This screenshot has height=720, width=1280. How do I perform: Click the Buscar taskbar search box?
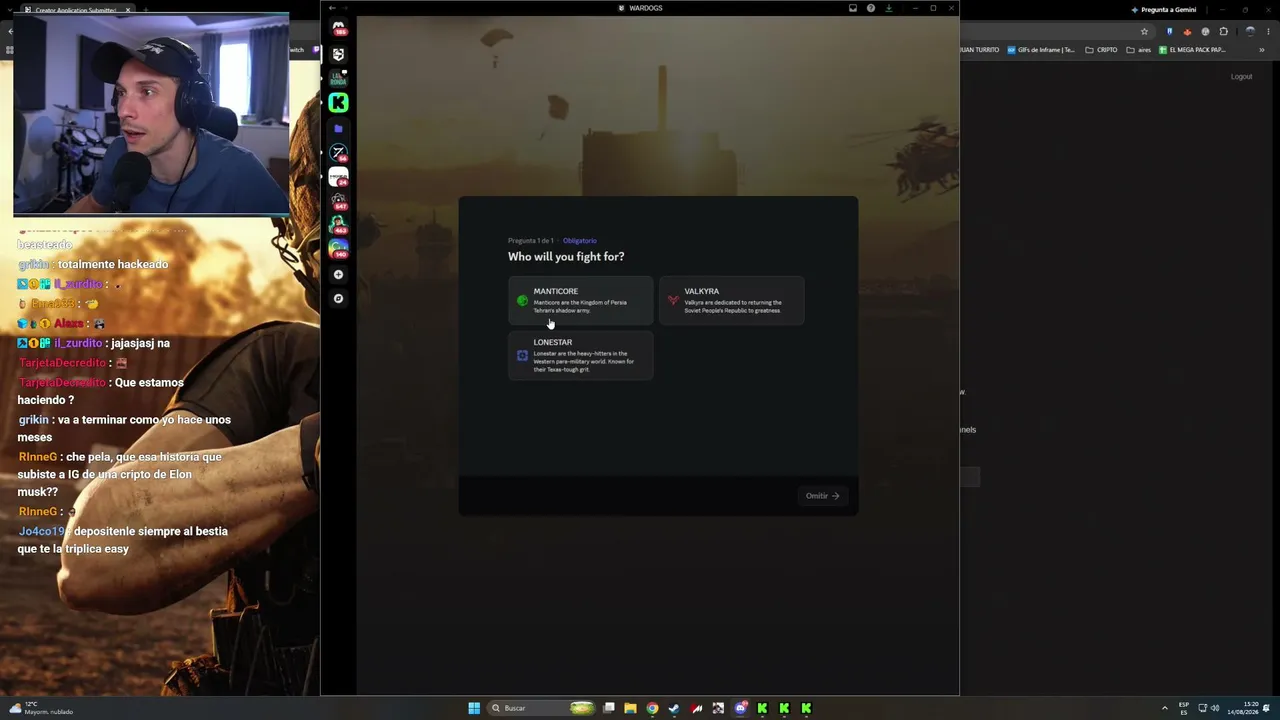tap(541, 708)
